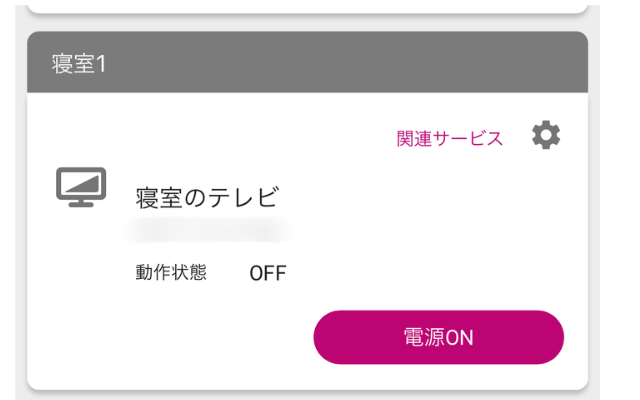Select the operating state OFF text
The image size is (640, 400).
coord(268,273)
